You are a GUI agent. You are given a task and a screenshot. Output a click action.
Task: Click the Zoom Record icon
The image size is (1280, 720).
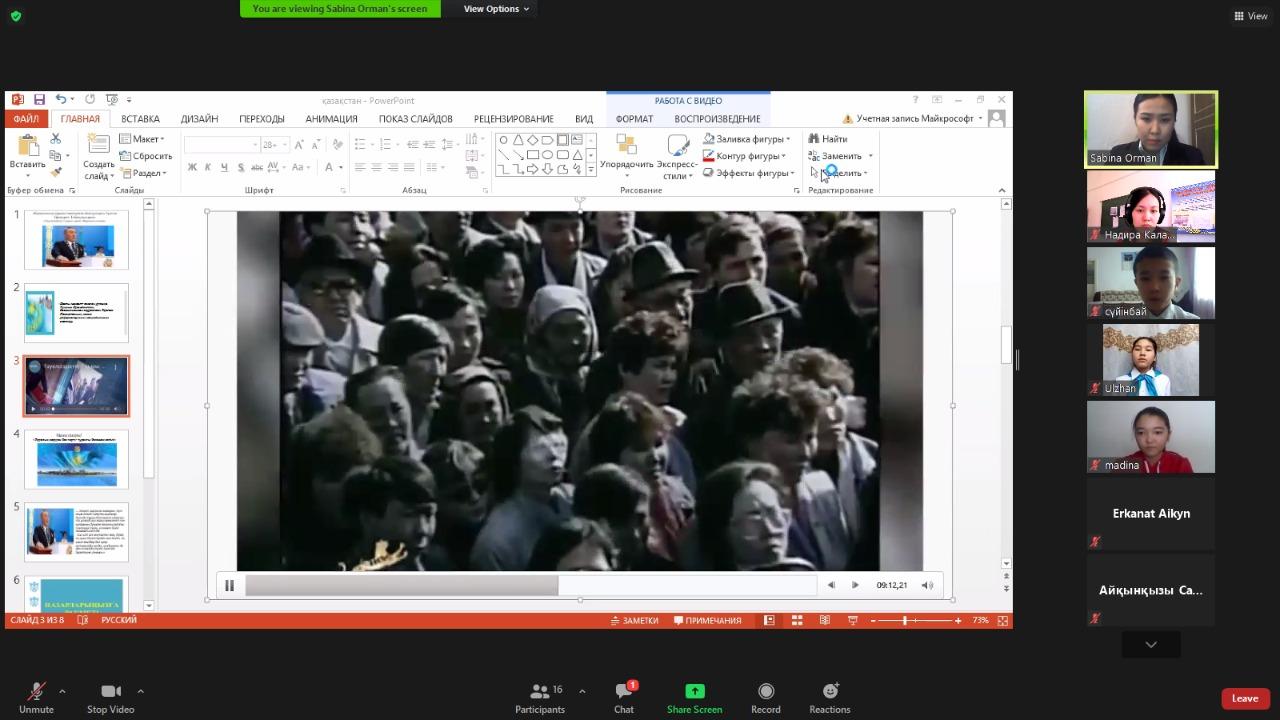pos(765,692)
